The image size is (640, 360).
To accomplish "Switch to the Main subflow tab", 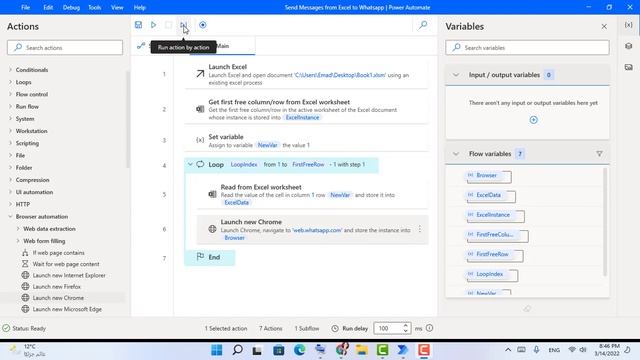I will coord(222,46).
